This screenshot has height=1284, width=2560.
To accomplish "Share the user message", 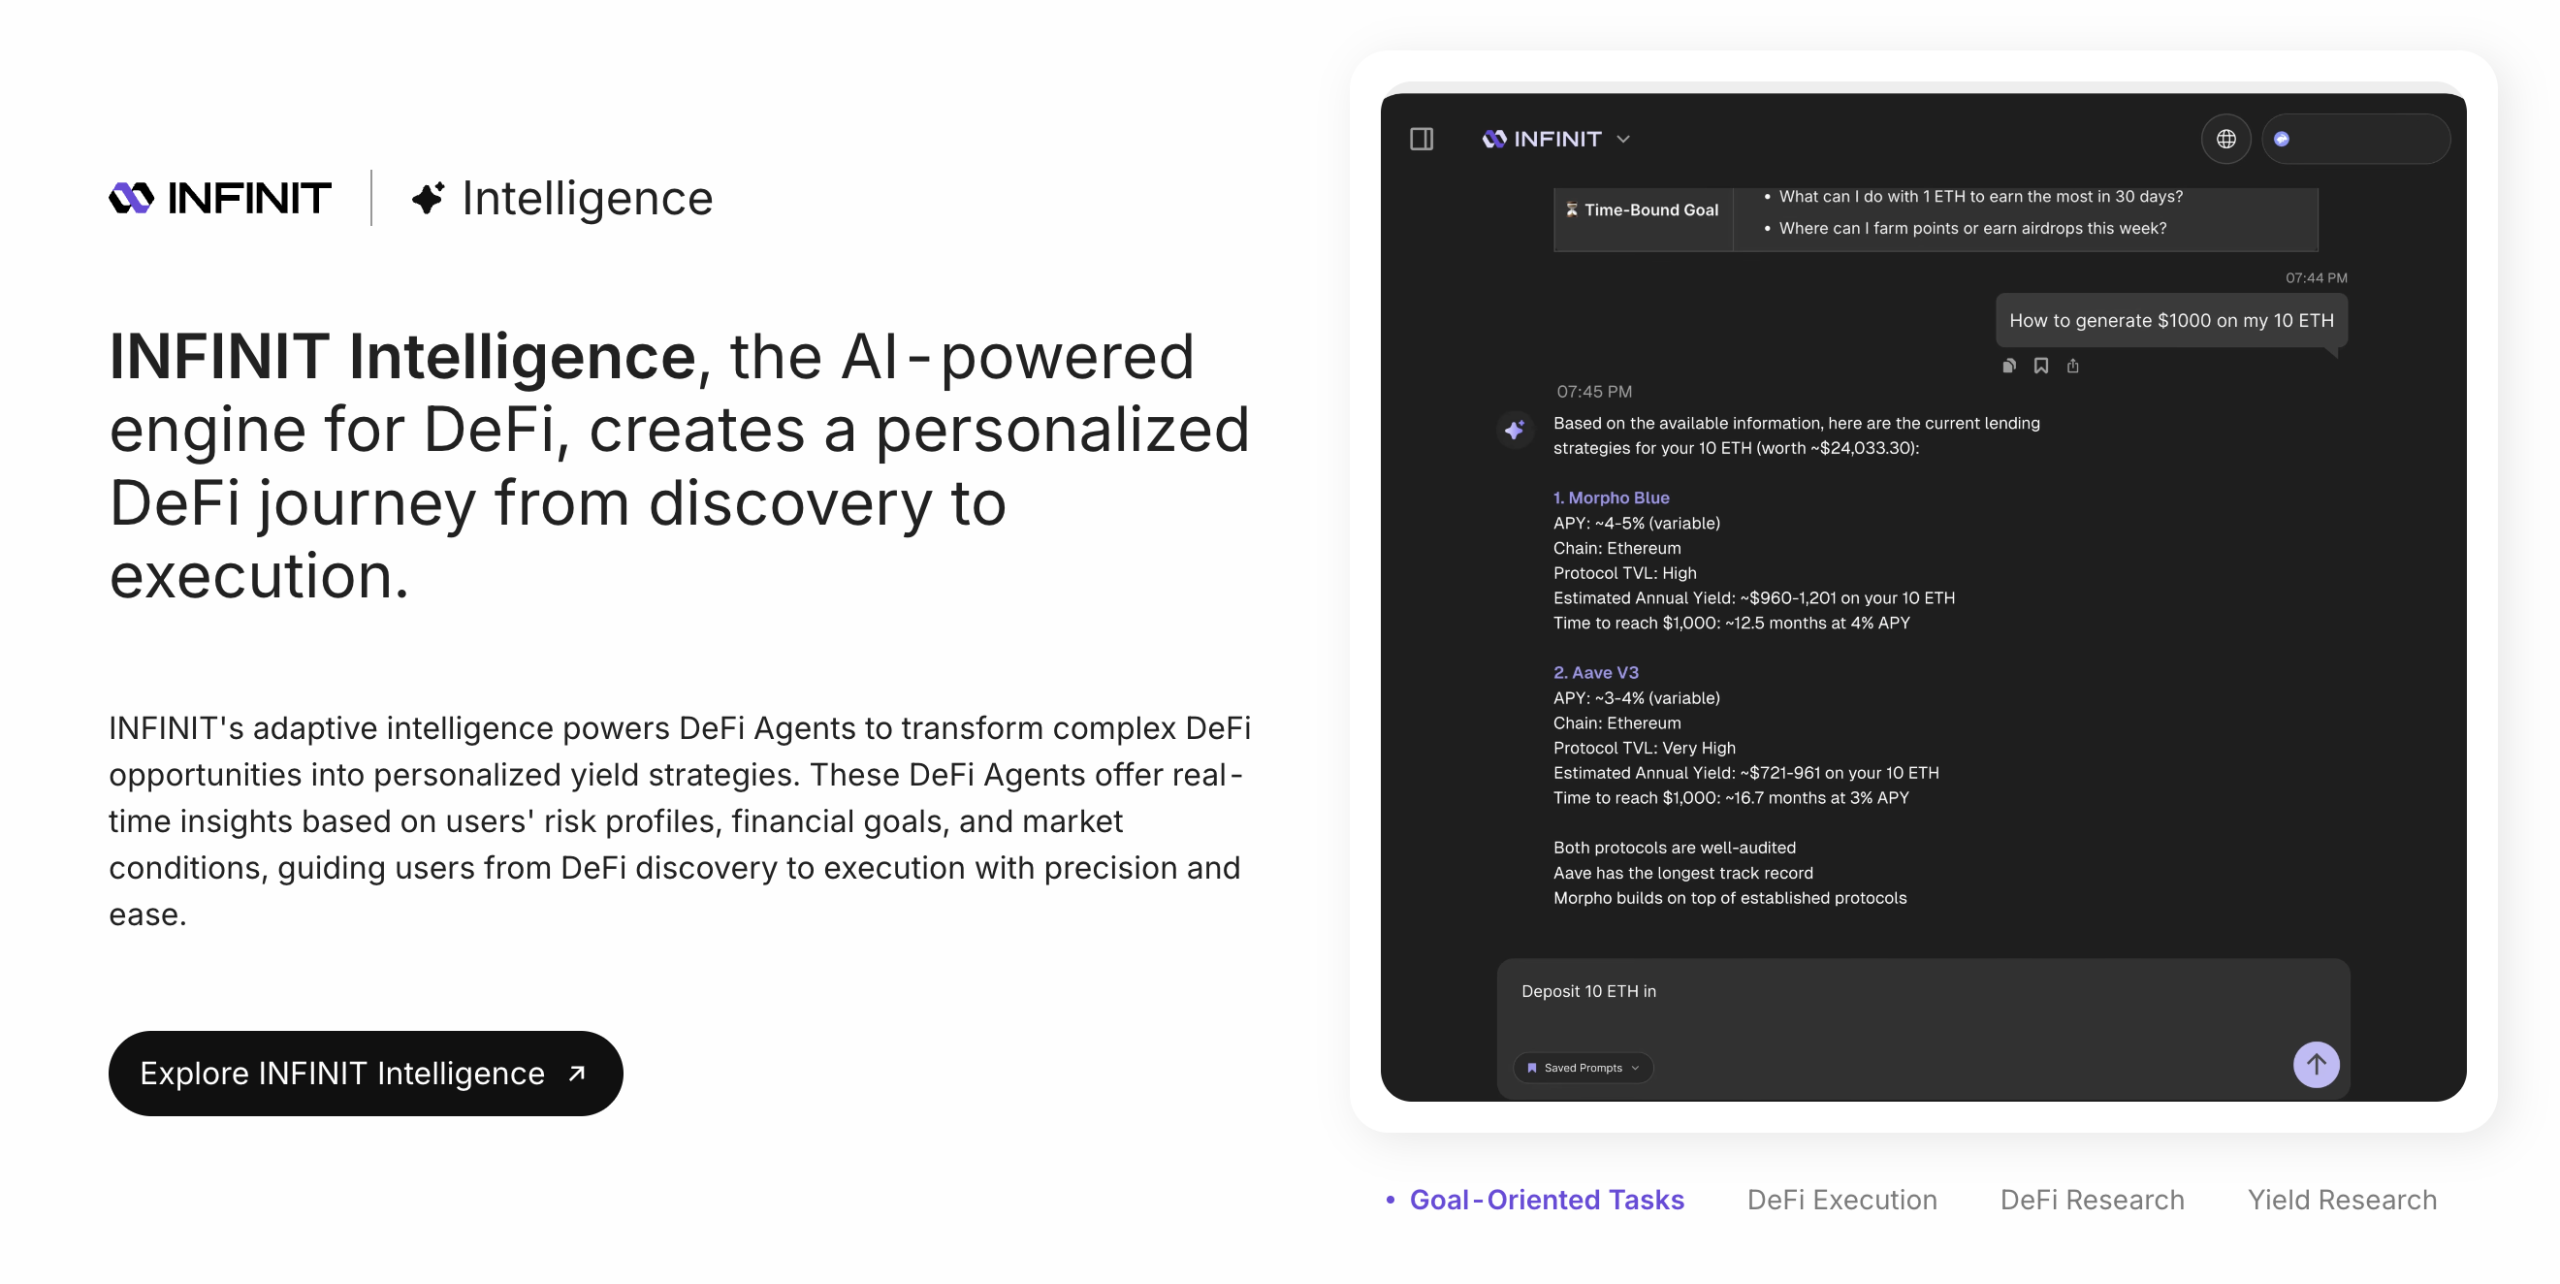I will pyautogui.click(x=2072, y=366).
